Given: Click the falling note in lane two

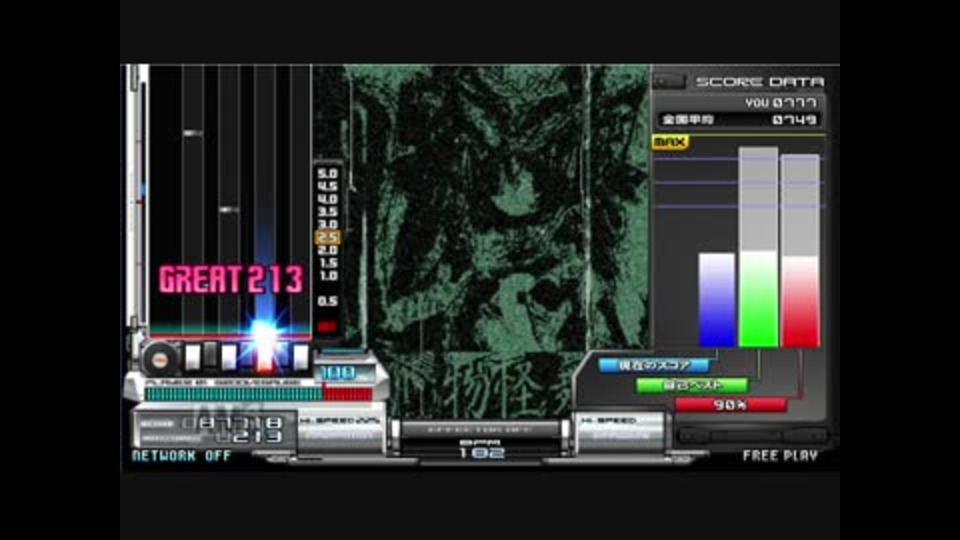Looking at the screenshot, I should point(193,133).
